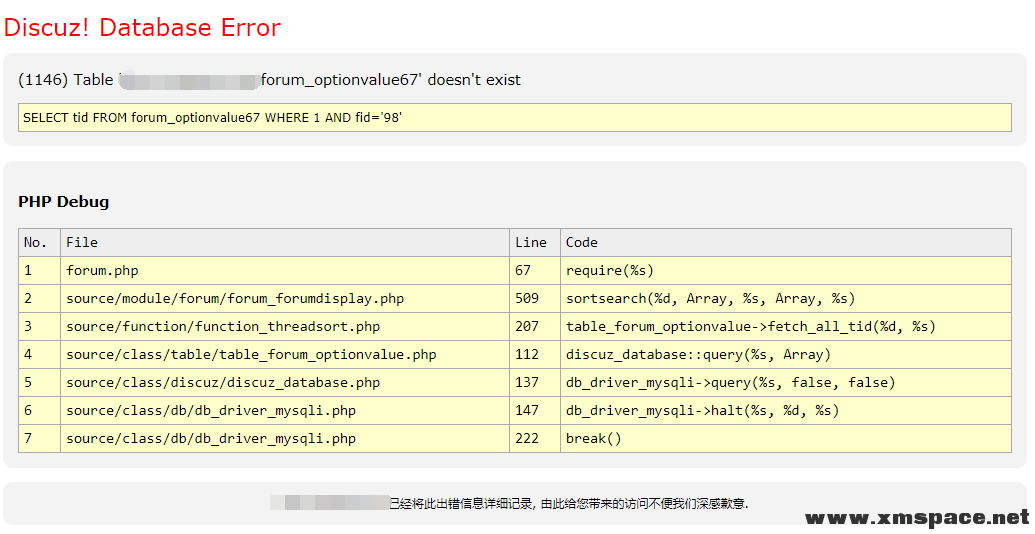Click "source/function/function_threadsort.php" file cell
1035x534 pixels.
tap(285, 326)
